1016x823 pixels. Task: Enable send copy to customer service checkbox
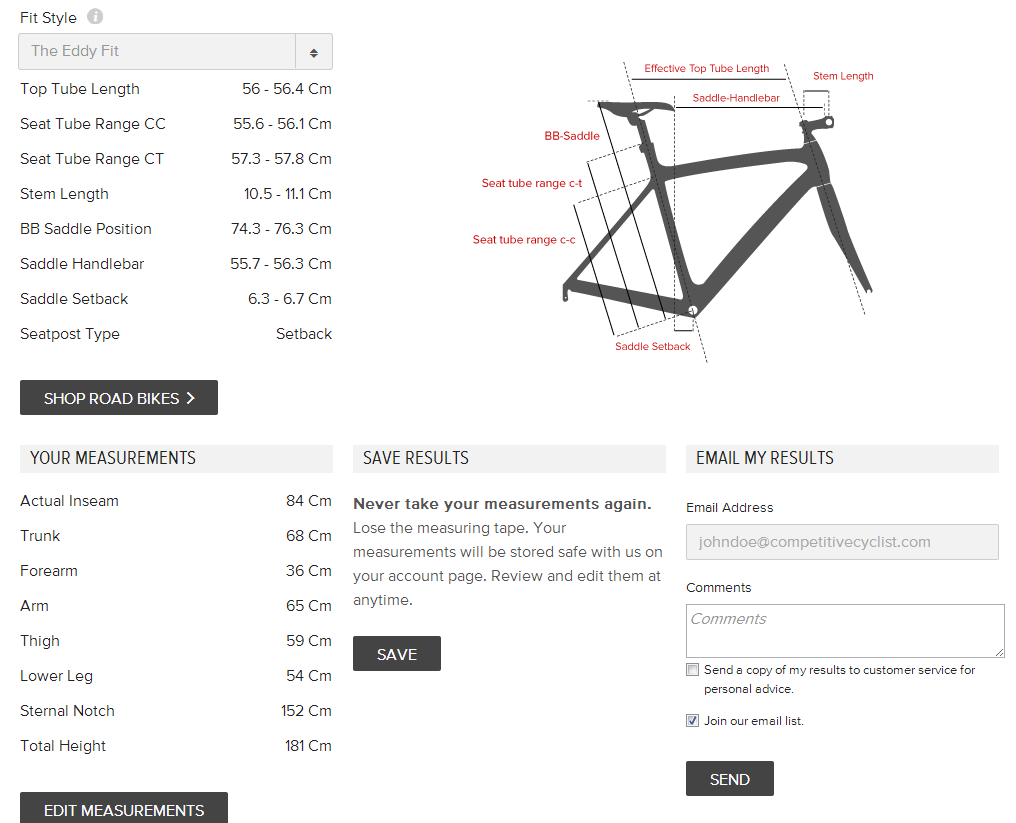(693, 669)
